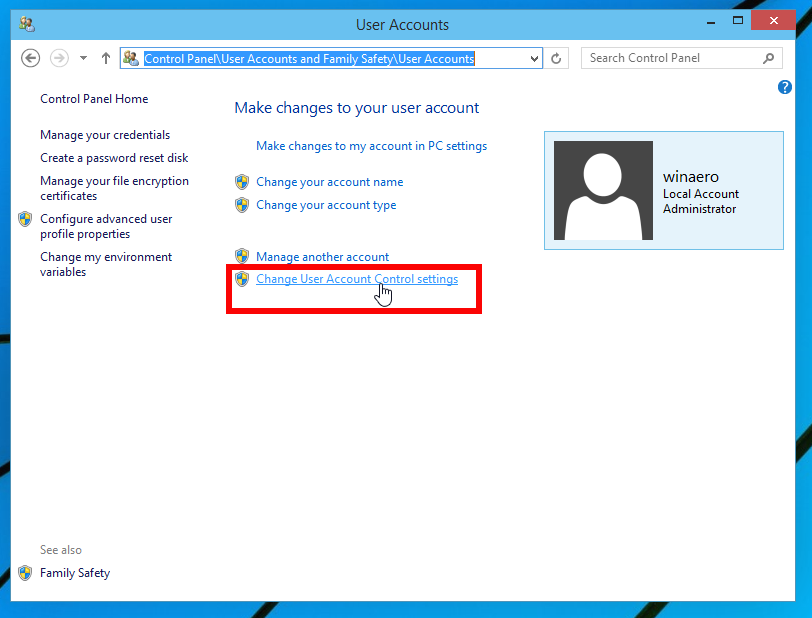
Task: Go up one level with the up arrow
Action: 105,58
